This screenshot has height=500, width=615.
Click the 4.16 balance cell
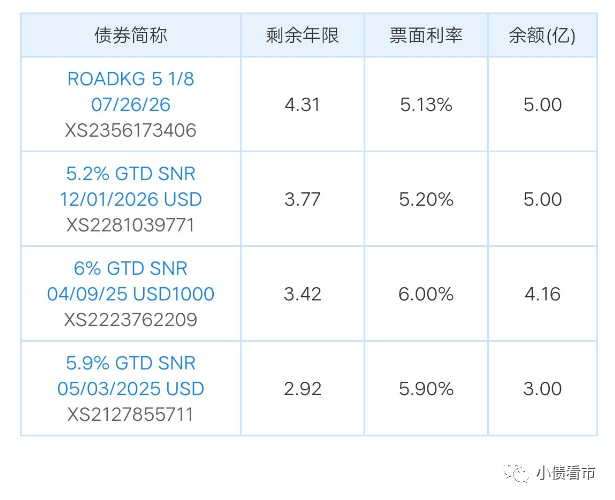point(542,294)
